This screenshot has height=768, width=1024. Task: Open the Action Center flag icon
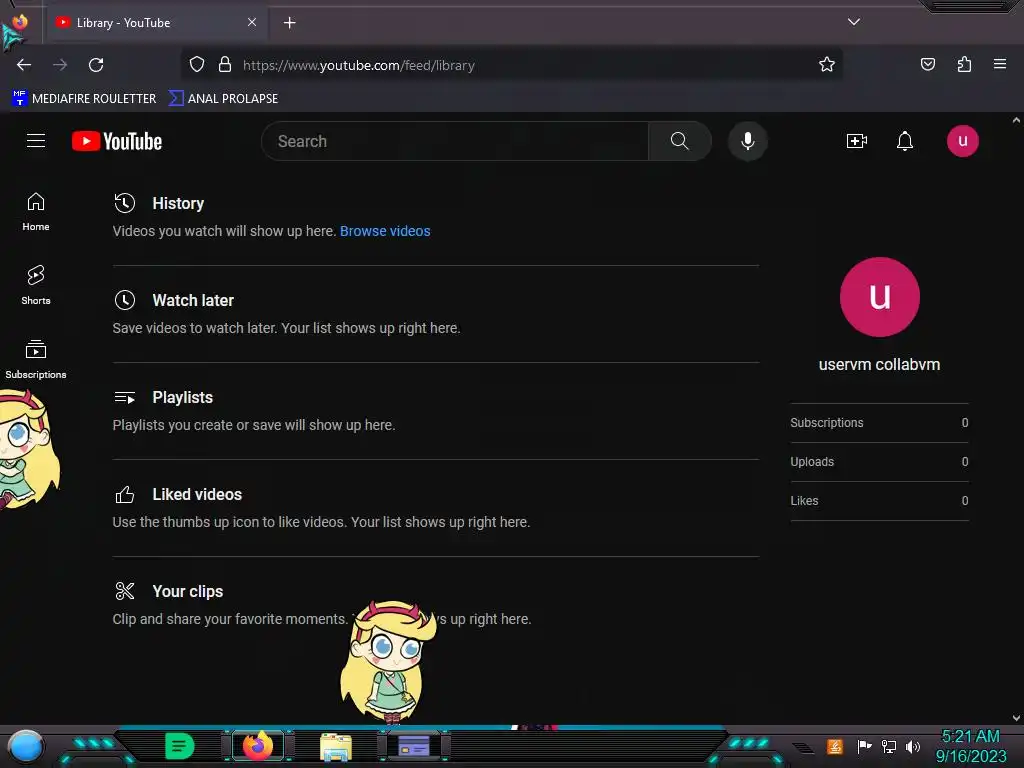tap(865, 746)
